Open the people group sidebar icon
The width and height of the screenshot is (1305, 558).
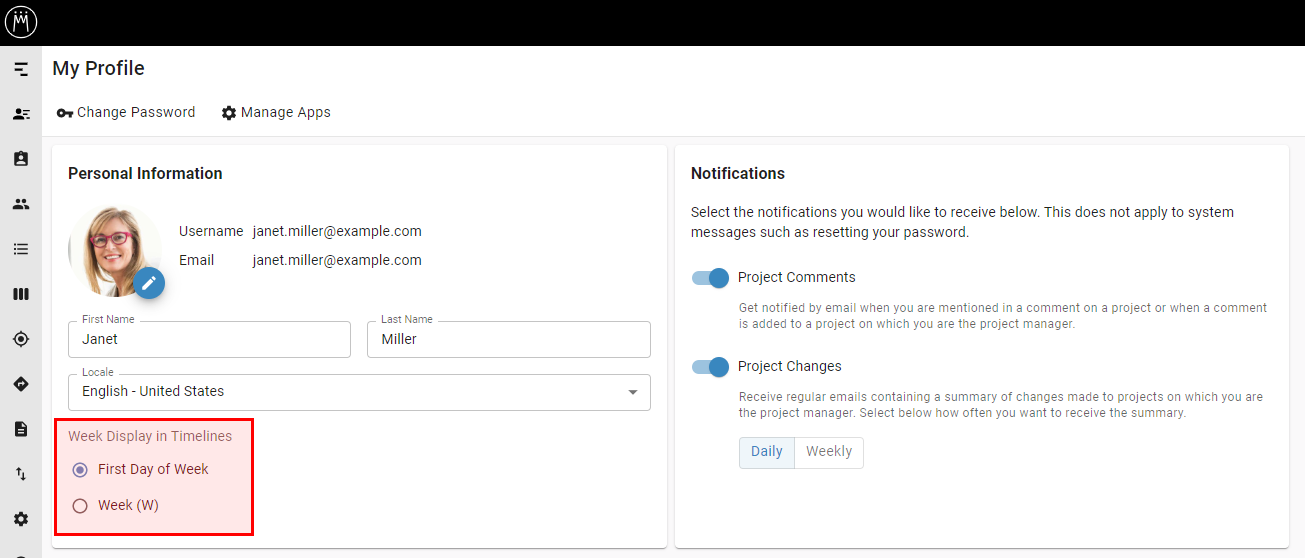(21, 204)
